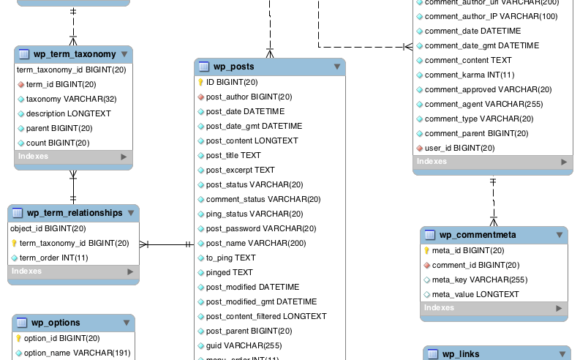The height and width of the screenshot is (360, 580).
Task: Select the post_author foreign key diamond icon
Action: pos(201,97)
